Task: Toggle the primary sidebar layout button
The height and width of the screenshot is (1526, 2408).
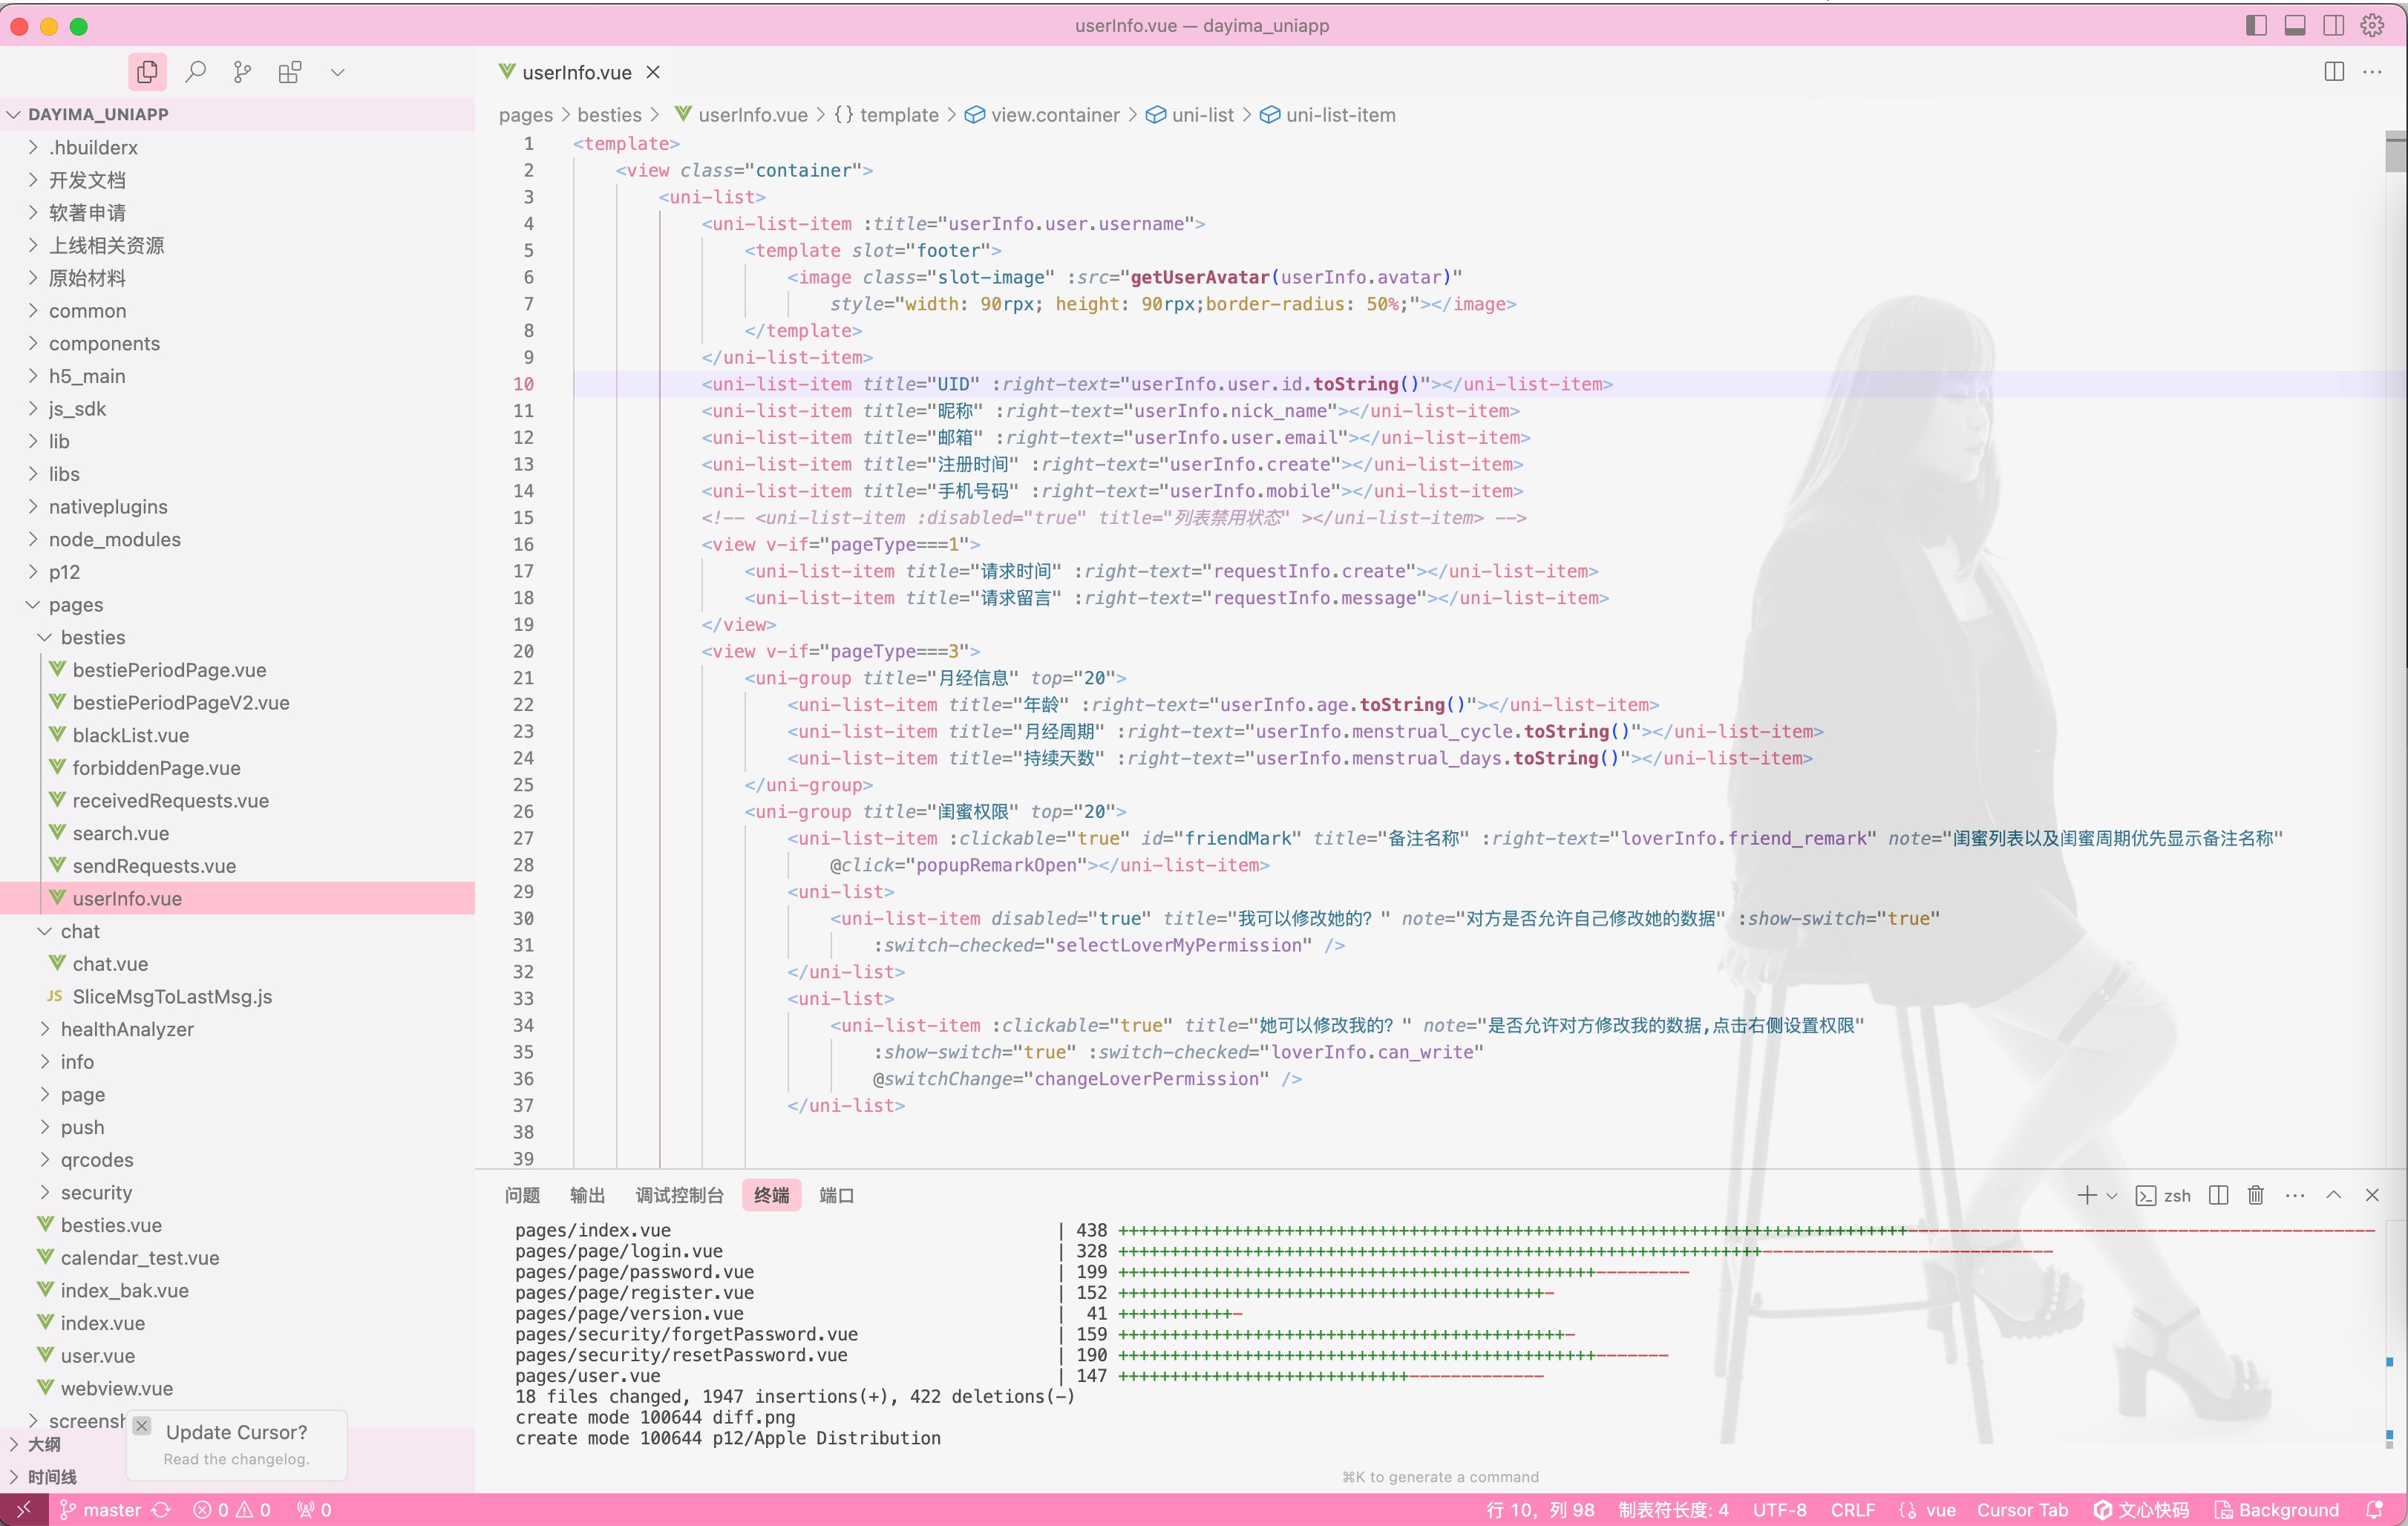Action: 2256,25
